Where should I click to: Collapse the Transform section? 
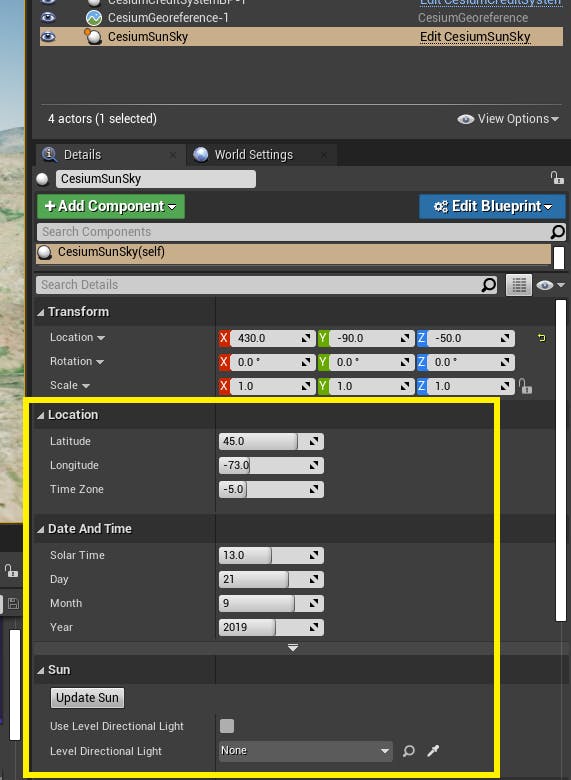tap(41, 312)
